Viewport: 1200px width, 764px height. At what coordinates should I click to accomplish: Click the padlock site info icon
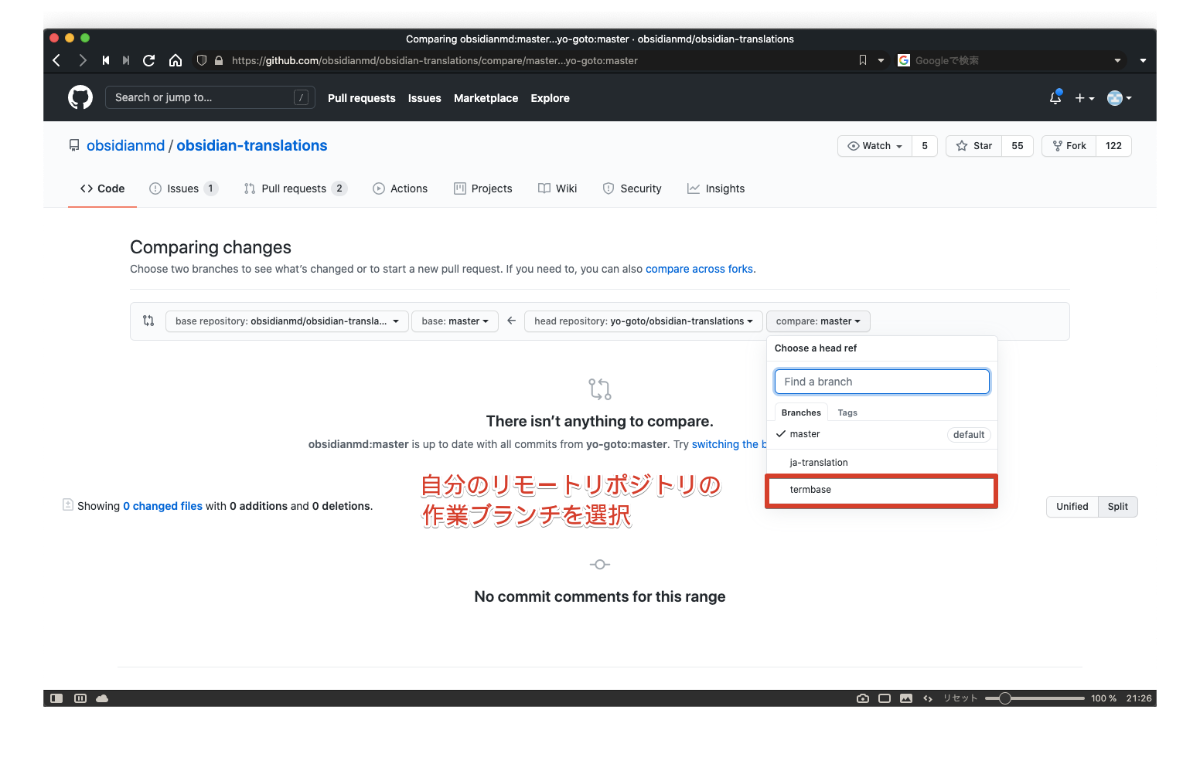click(x=218, y=60)
